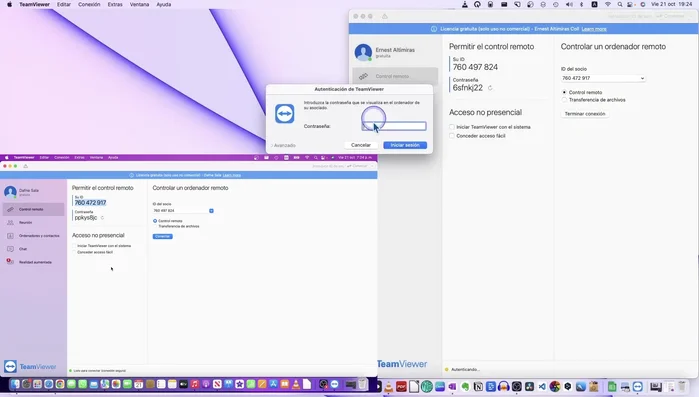The image size is (699, 397).
Task: Open the red PDF app in the local dock
Action: click(x=401, y=386)
